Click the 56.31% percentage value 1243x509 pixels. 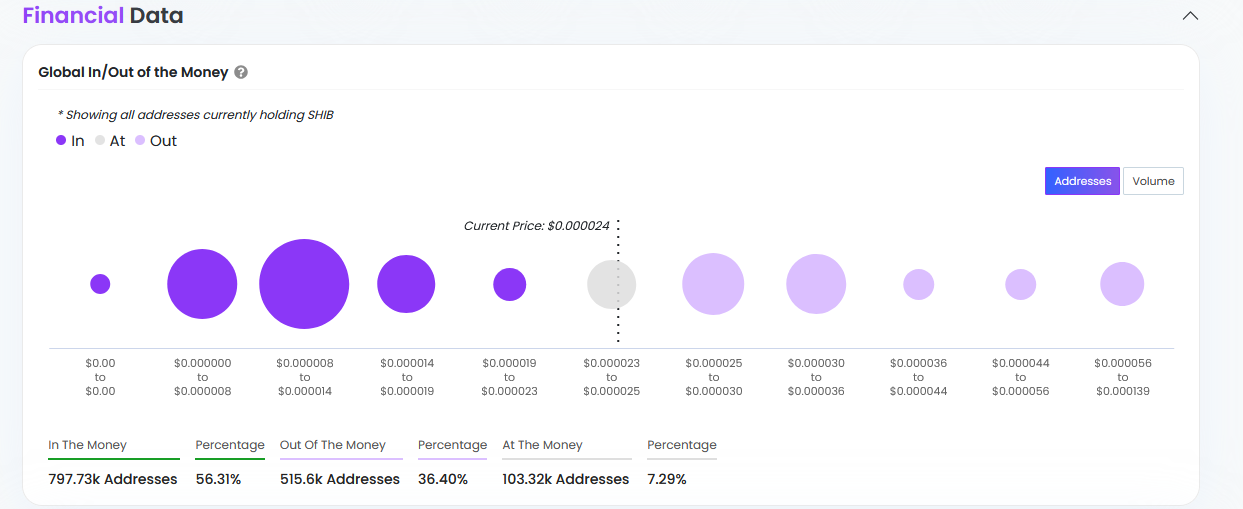[x=218, y=479]
